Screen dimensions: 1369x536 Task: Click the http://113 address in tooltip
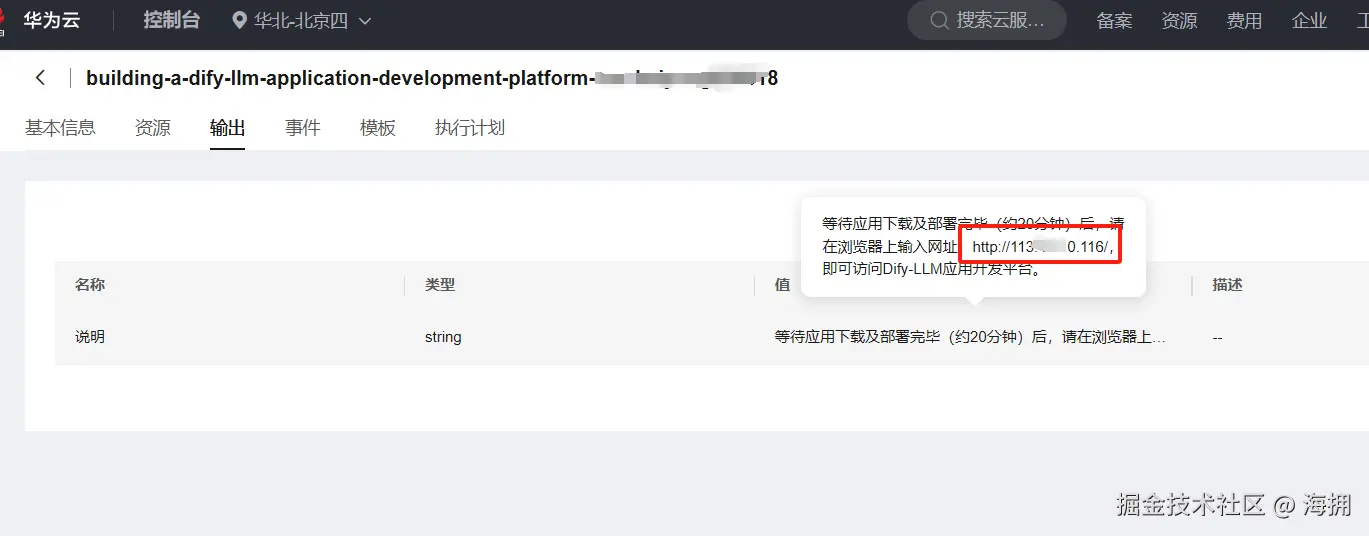pos(1040,246)
